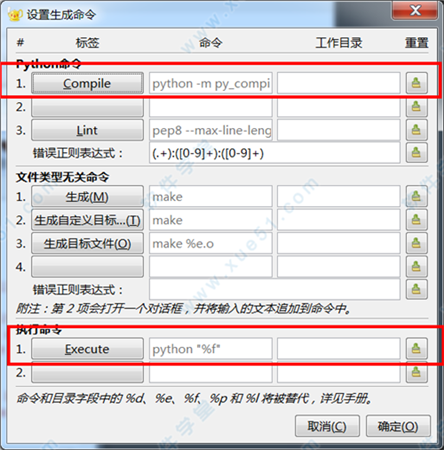Image resolution: width=444 pixels, height=450 pixels.
Task: Focus the python -m py_compile command field
Action: (x=211, y=83)
